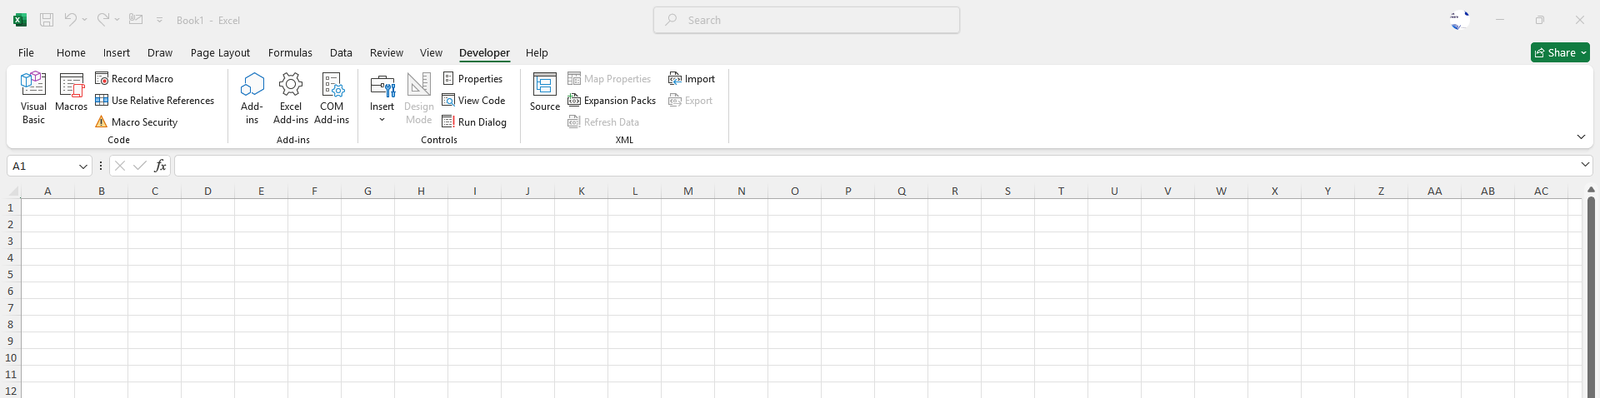Select row 10 header
The height and width of the screenshot is (398, 1600).
[11, 357]
